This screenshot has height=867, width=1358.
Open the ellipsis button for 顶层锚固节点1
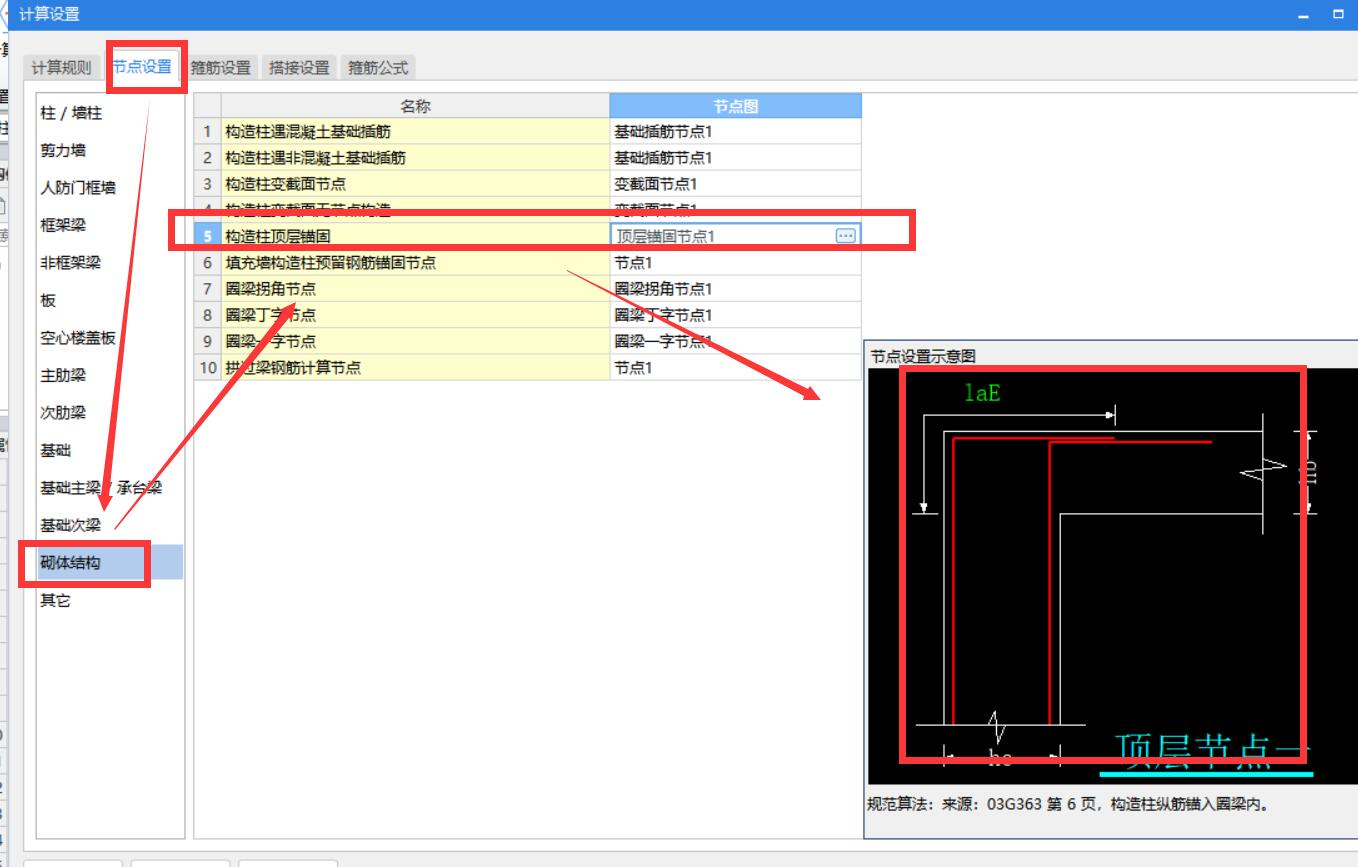click(846, 236)
